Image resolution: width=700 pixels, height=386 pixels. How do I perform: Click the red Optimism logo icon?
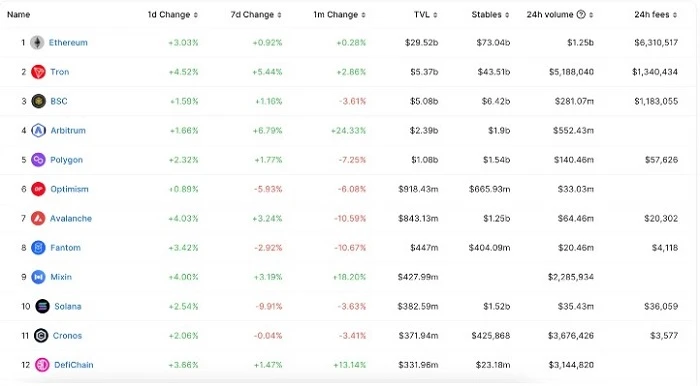pos(38,189)
